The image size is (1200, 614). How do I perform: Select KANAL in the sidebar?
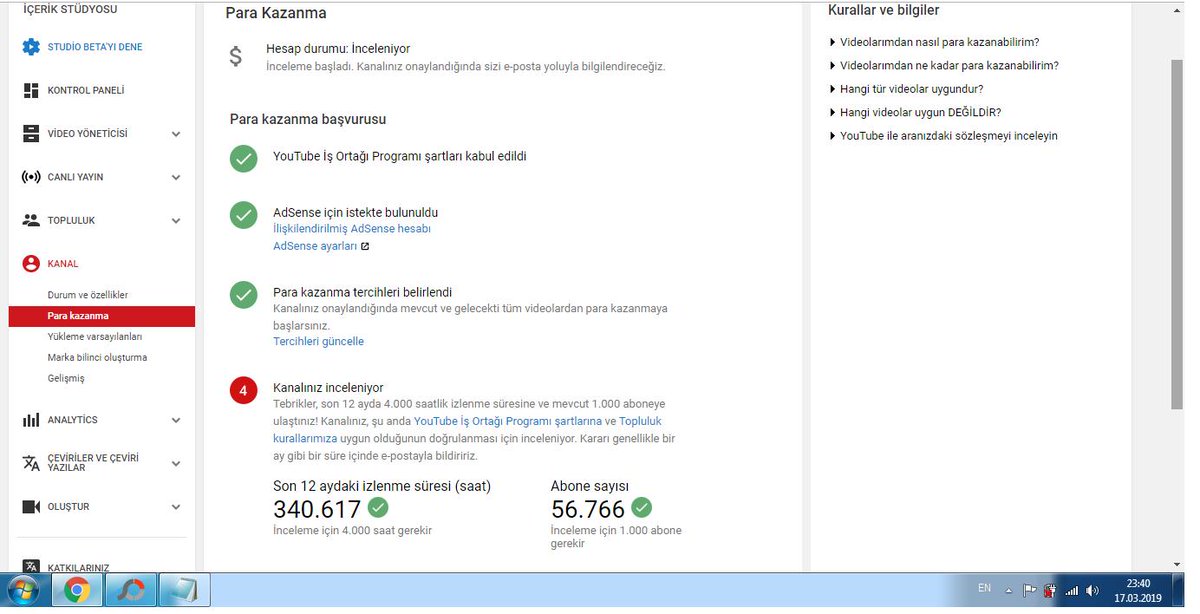63,264
